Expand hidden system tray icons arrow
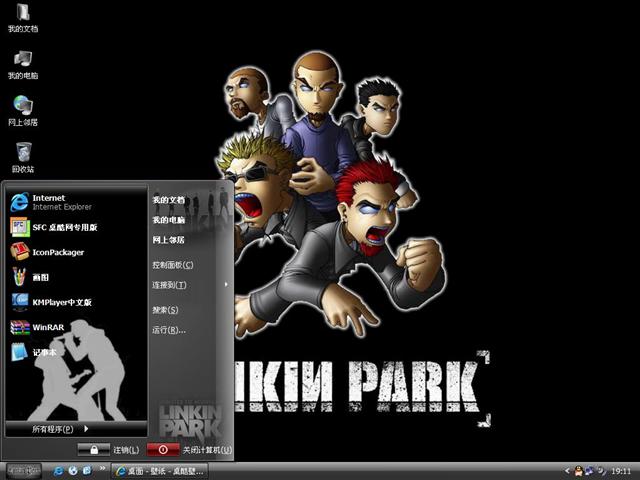The image size is (640, 480). tap(567, 471)
